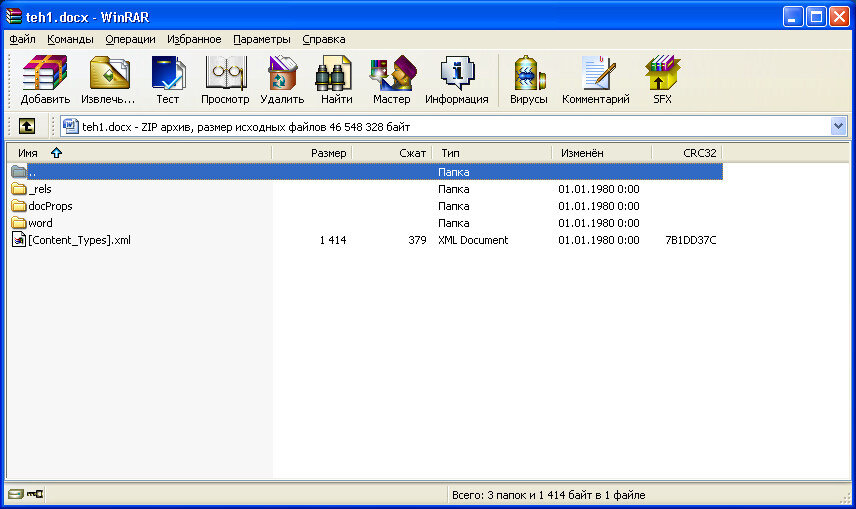Click the 1 414 size value

point(333,240)
